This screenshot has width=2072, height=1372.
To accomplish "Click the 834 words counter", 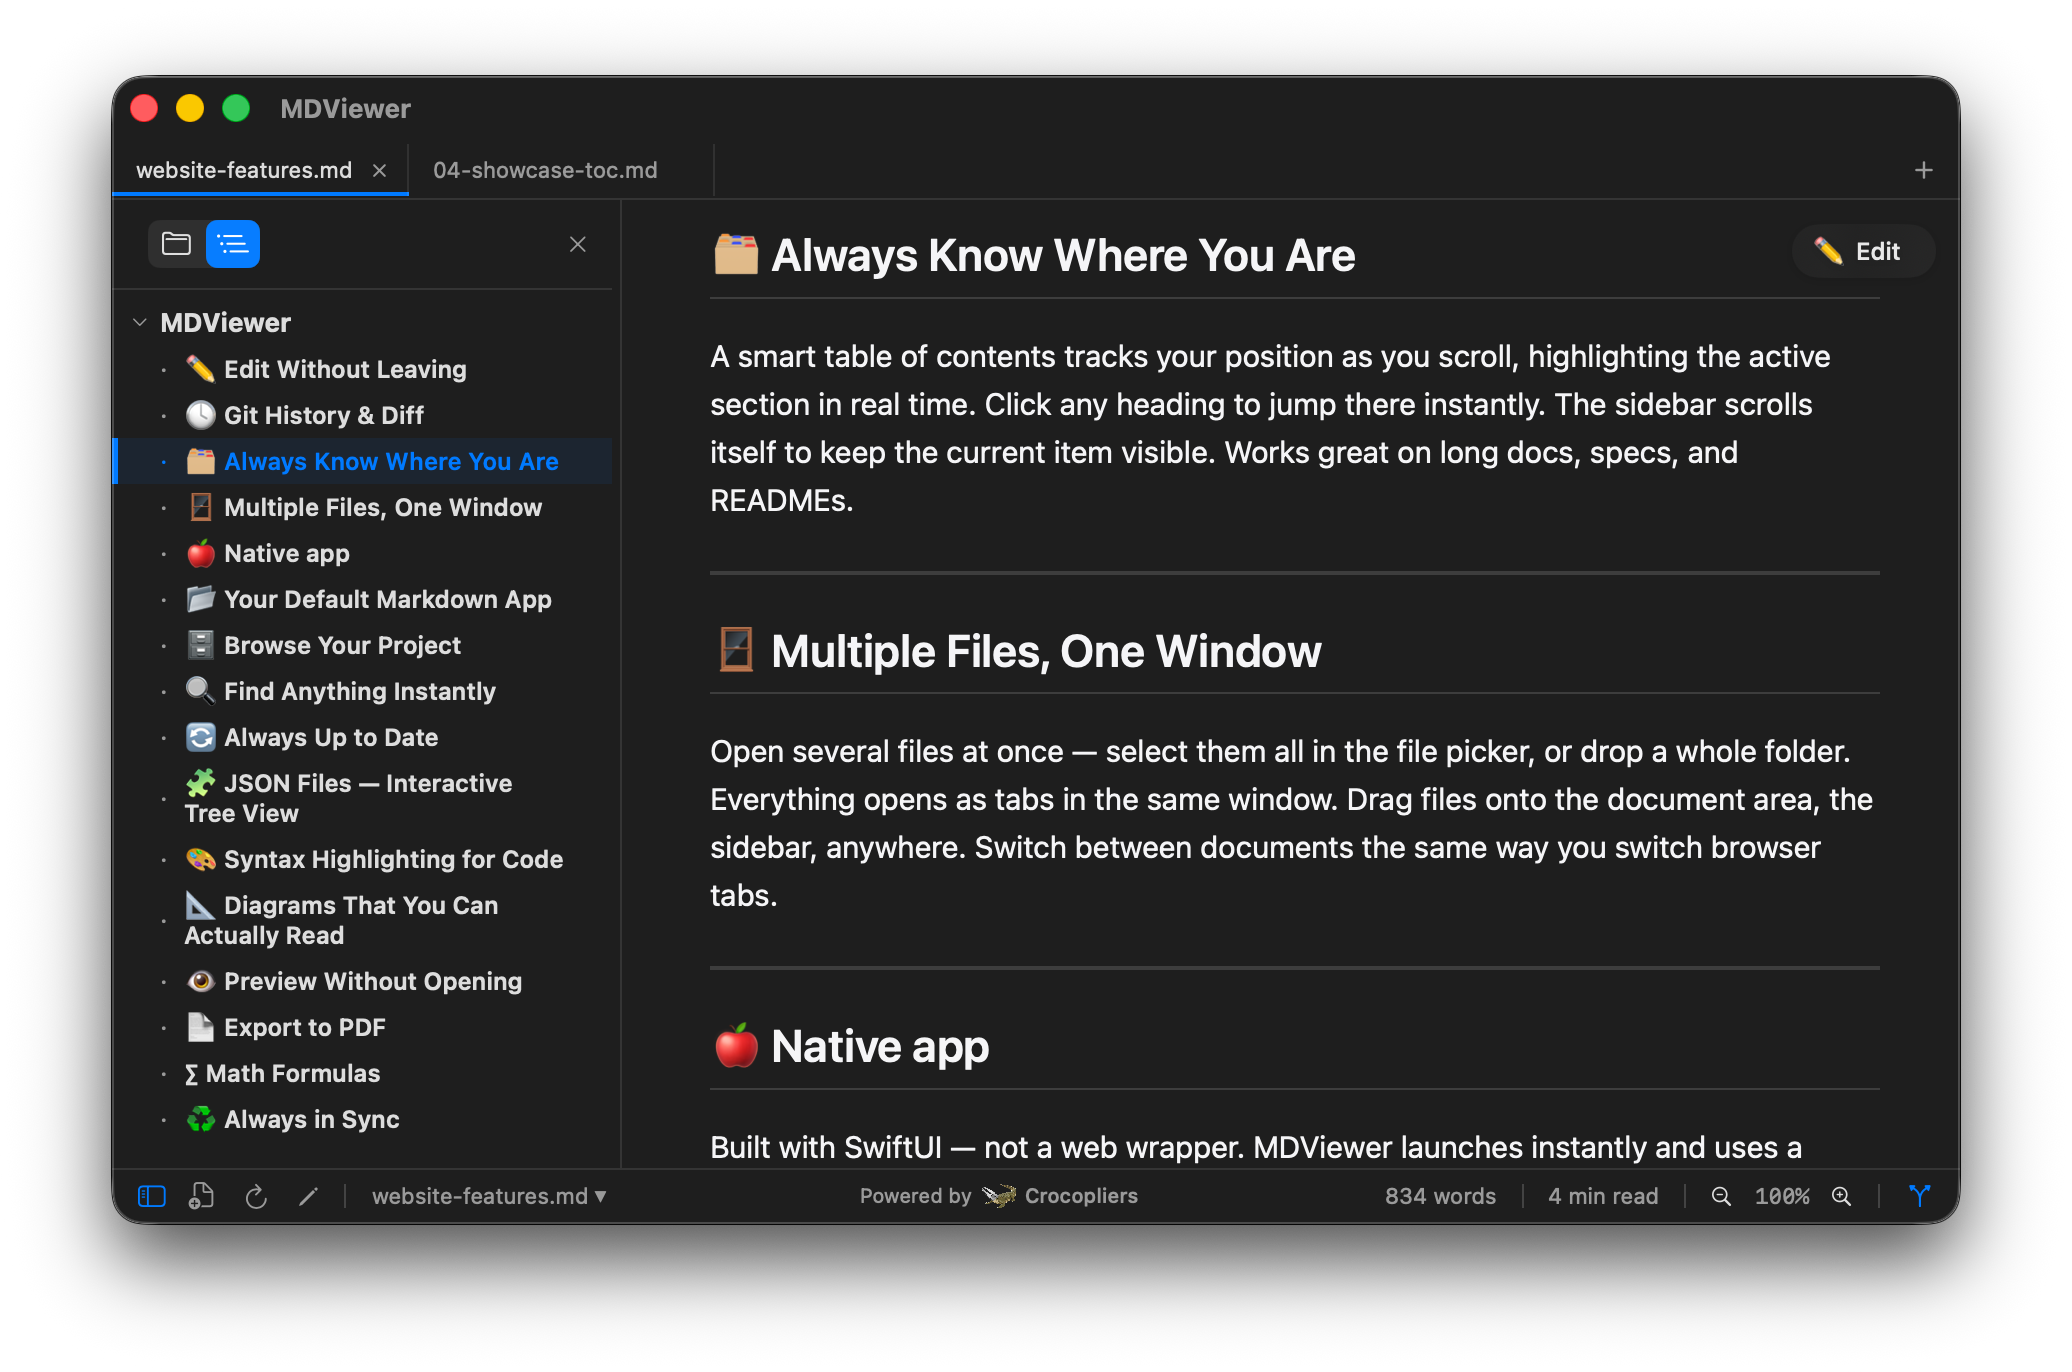I will click(x=1440, y=1196).
